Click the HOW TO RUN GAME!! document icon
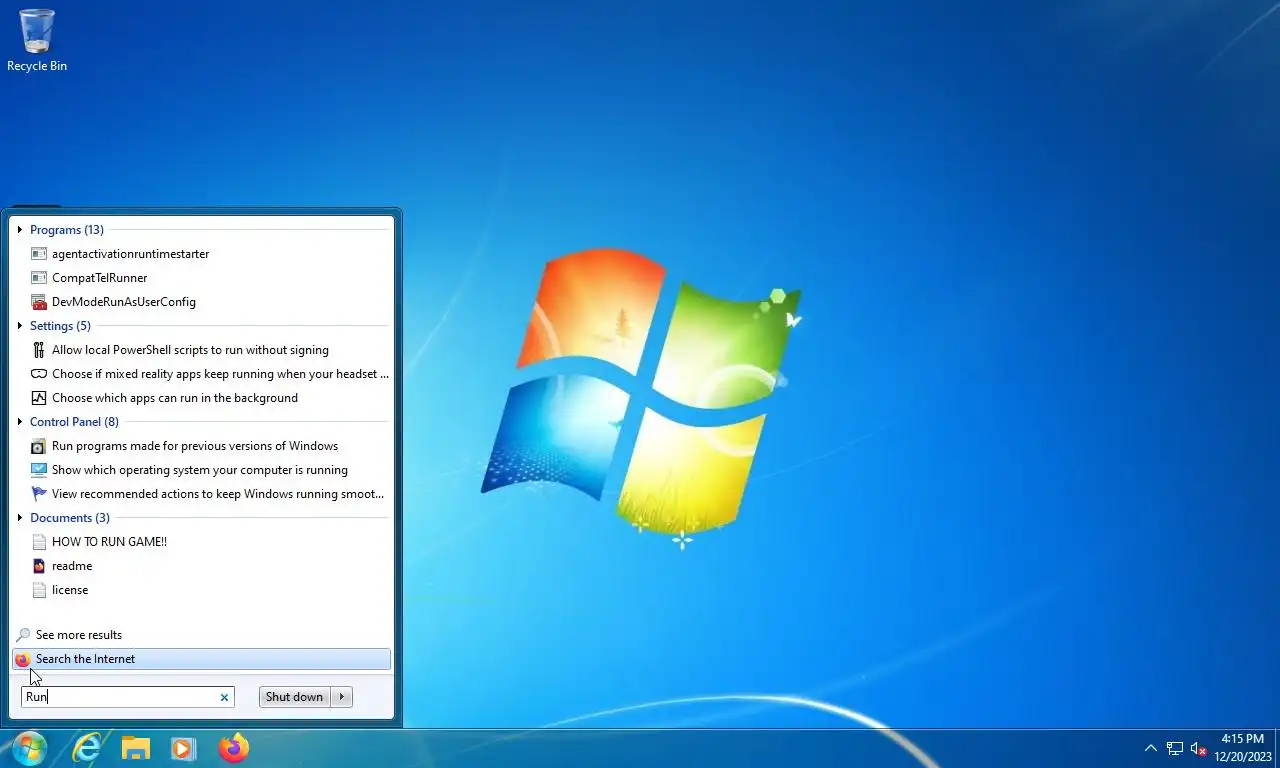 click(39, 542)
